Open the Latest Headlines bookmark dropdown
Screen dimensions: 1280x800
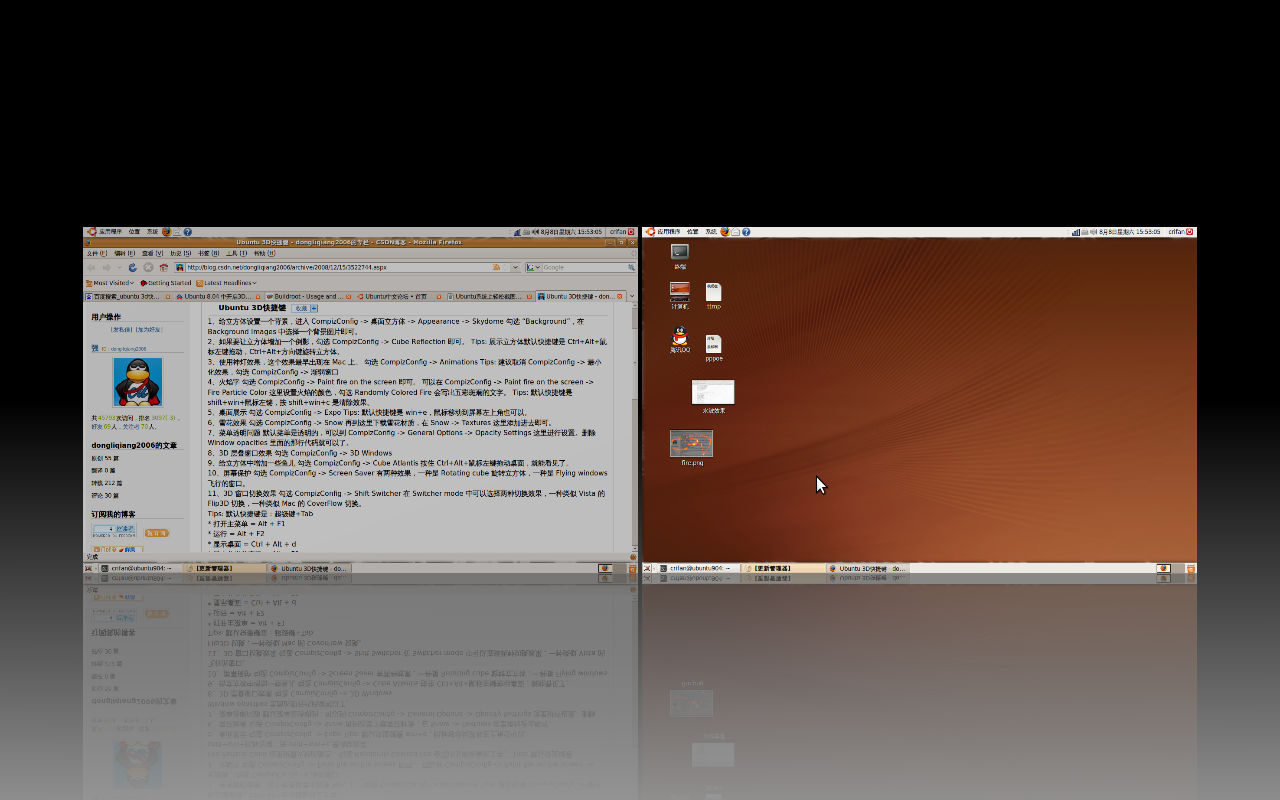point(227,283)
